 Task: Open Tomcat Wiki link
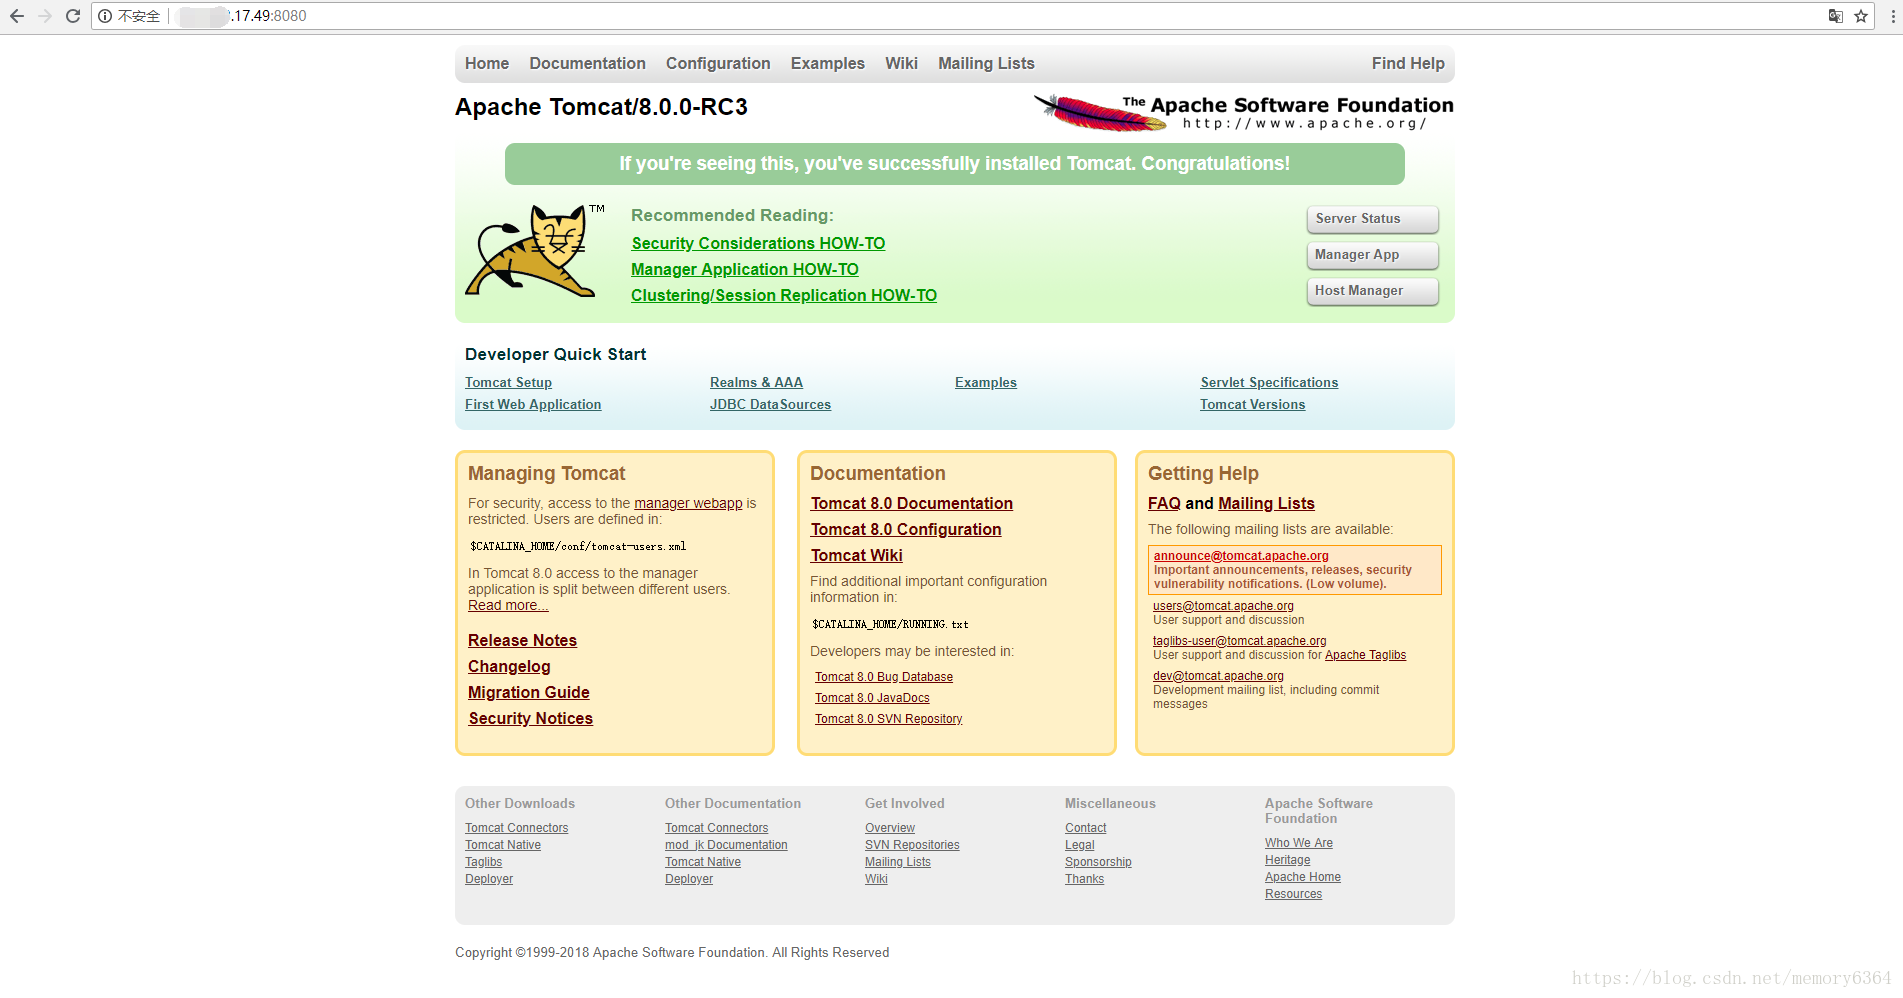(x=857, y=556)
